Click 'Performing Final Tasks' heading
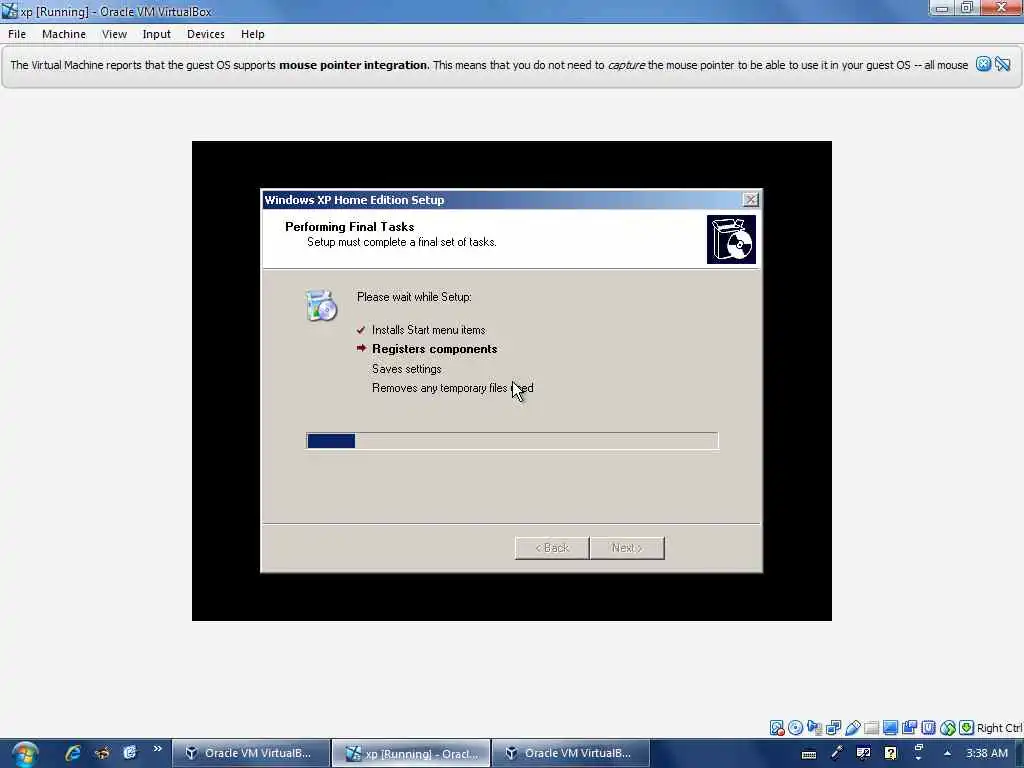 [349, 227]
